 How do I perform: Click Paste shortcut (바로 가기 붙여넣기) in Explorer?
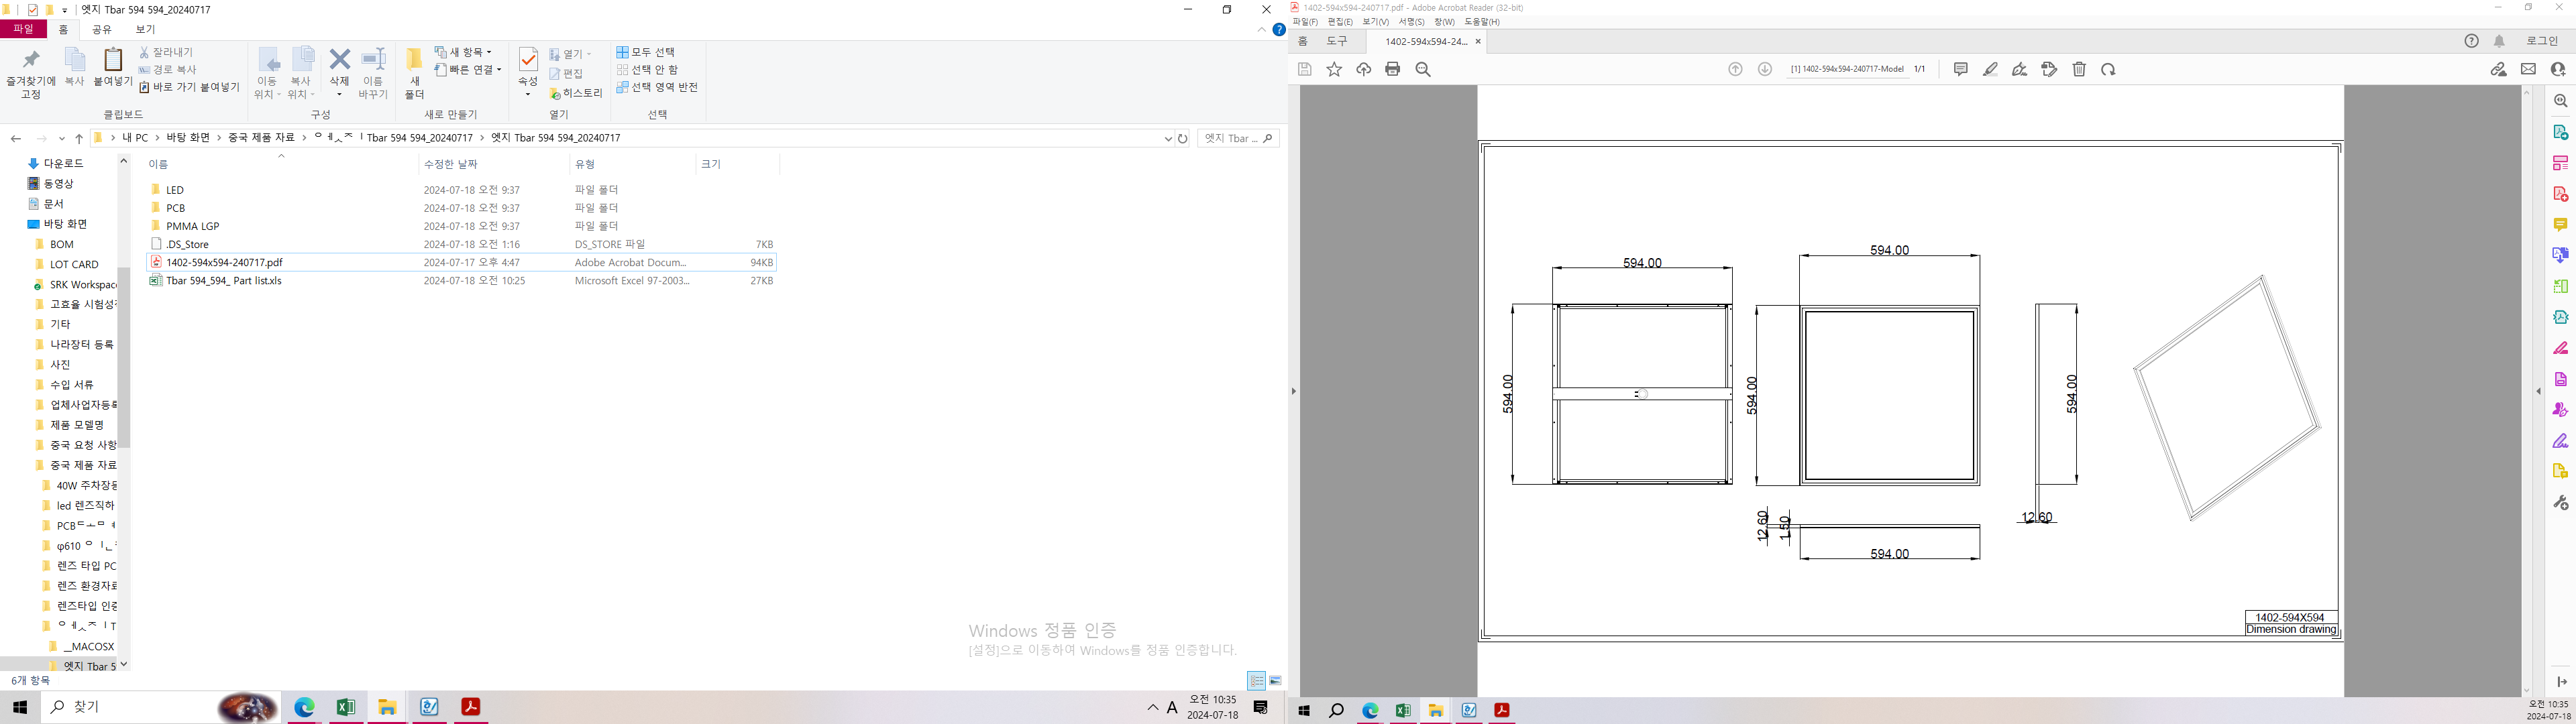pos(189,87)
